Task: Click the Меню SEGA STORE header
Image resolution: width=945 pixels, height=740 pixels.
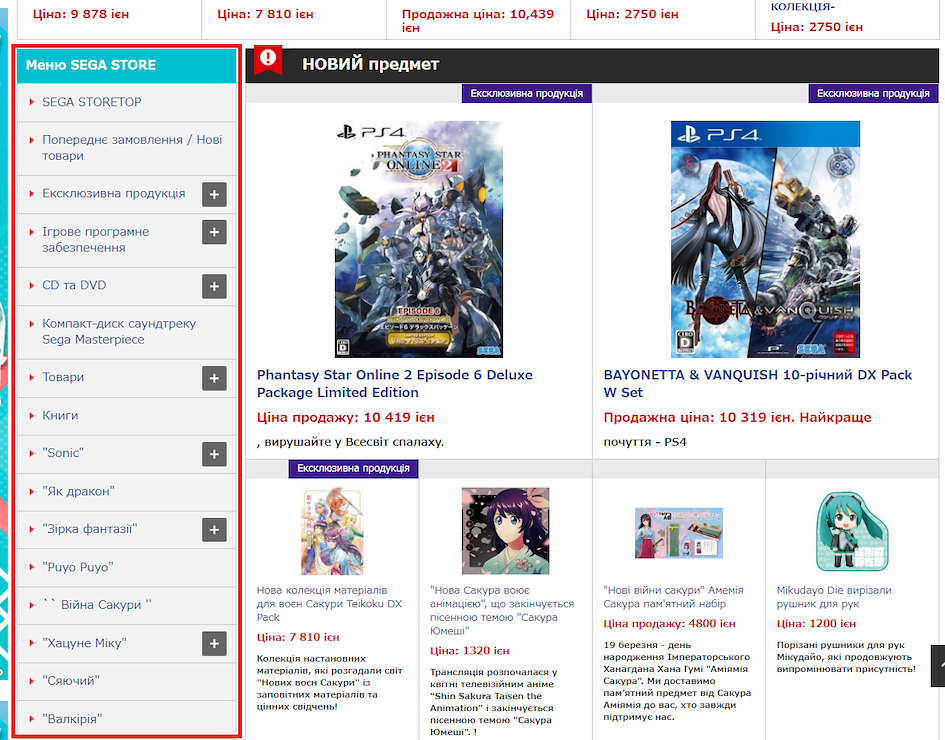Action: [127, 65]
